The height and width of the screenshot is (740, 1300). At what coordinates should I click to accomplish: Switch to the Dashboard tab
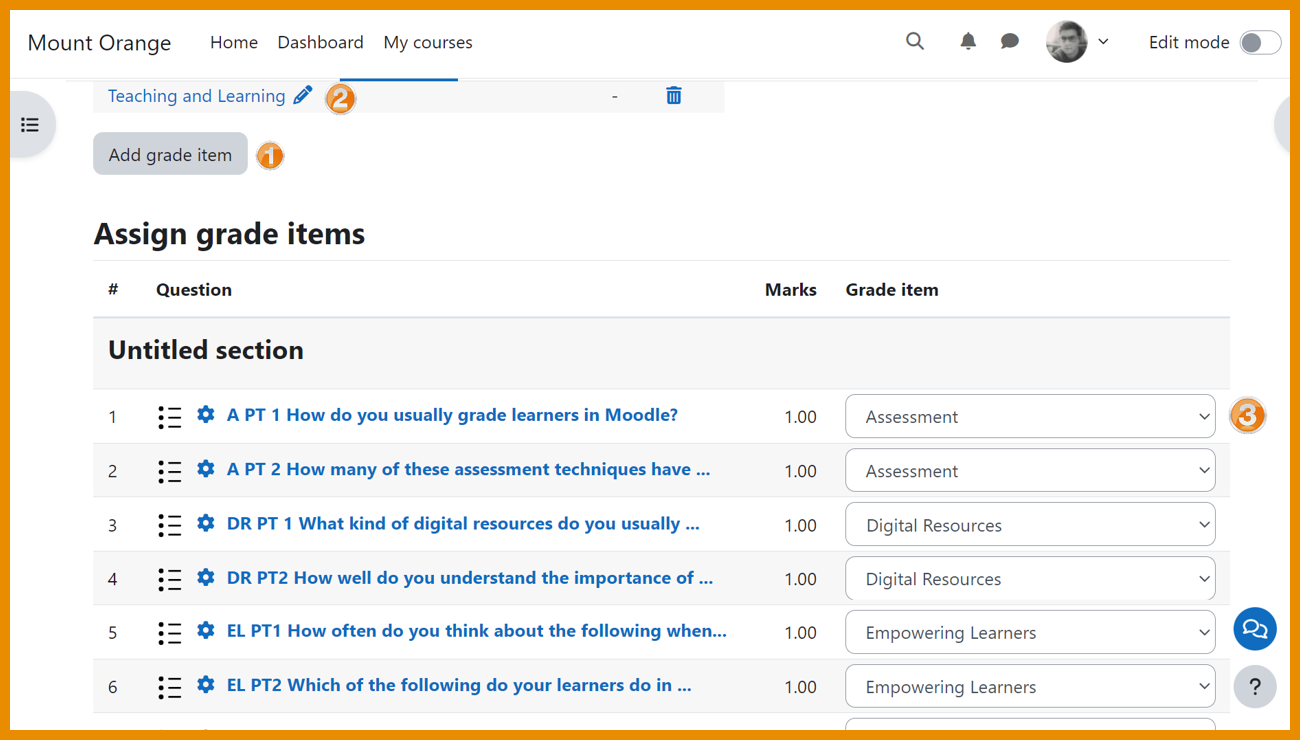[320, 42]
